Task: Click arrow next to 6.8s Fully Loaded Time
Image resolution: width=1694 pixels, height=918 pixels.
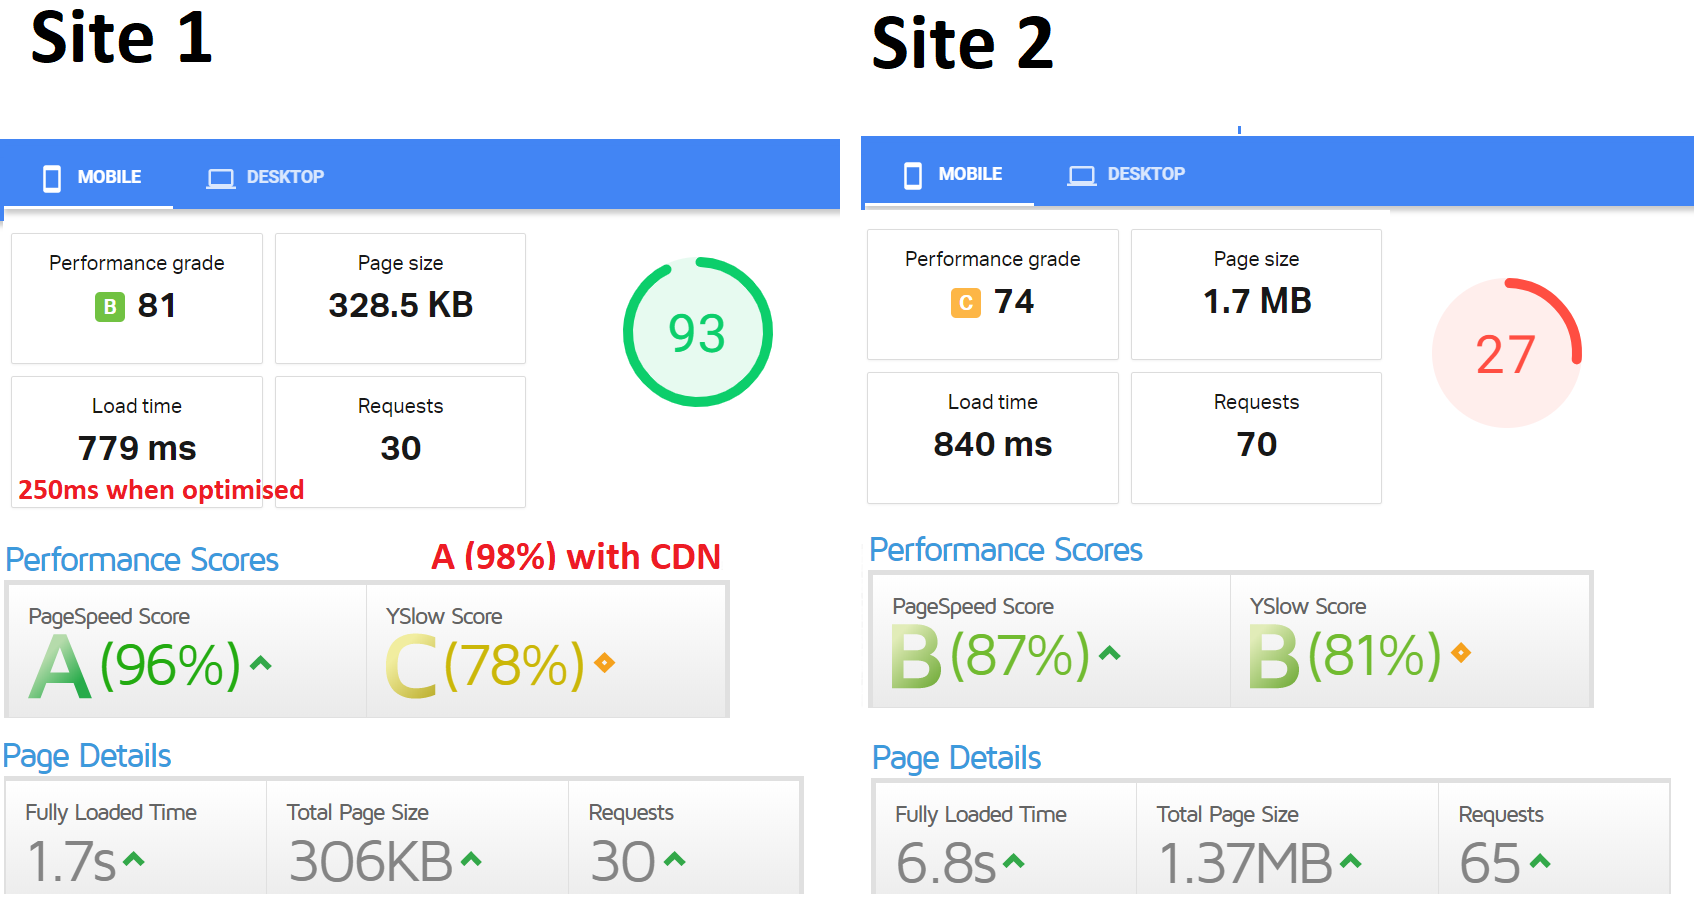Action: click(x=1014, y=861)
